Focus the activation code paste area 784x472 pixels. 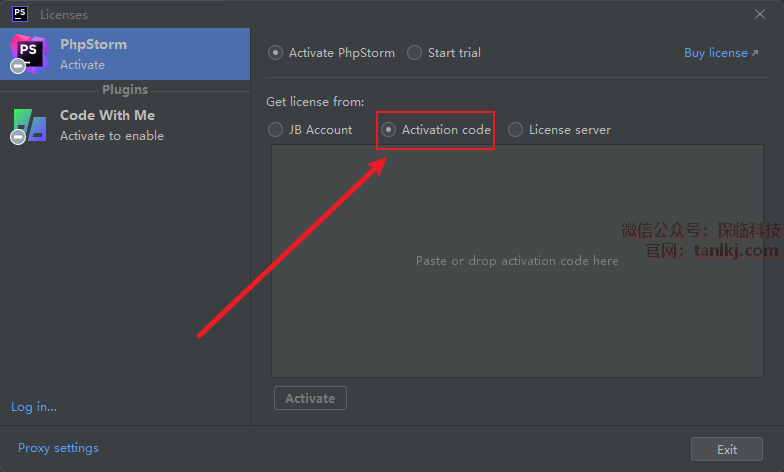pos(517,261)
